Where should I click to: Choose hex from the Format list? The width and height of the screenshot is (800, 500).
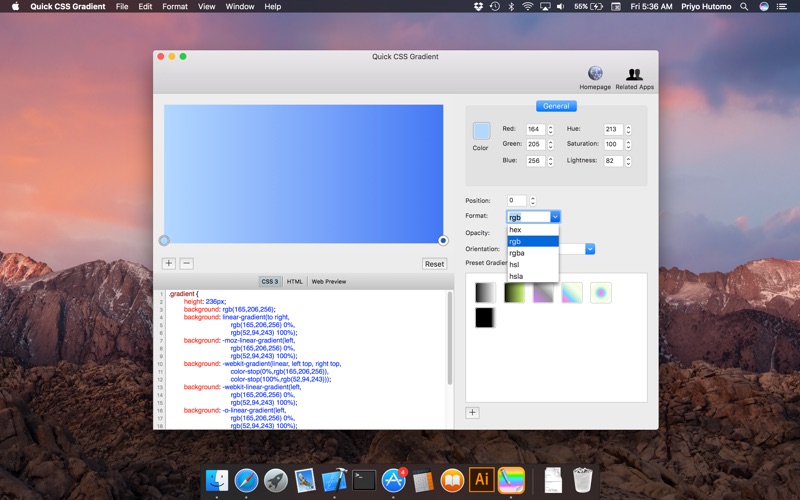tap(516, 230)
